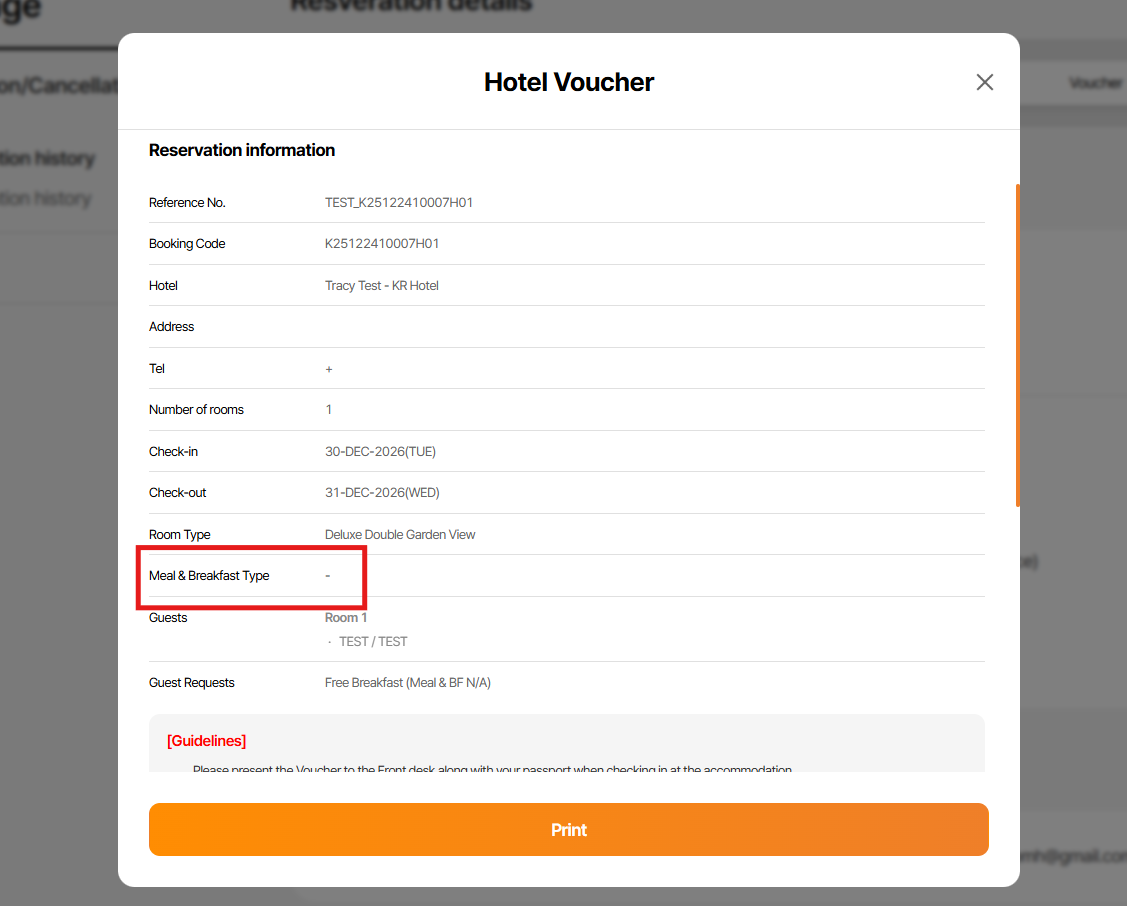Click the Reference No. value TEST_K25122410007H01

click(399, 202)
